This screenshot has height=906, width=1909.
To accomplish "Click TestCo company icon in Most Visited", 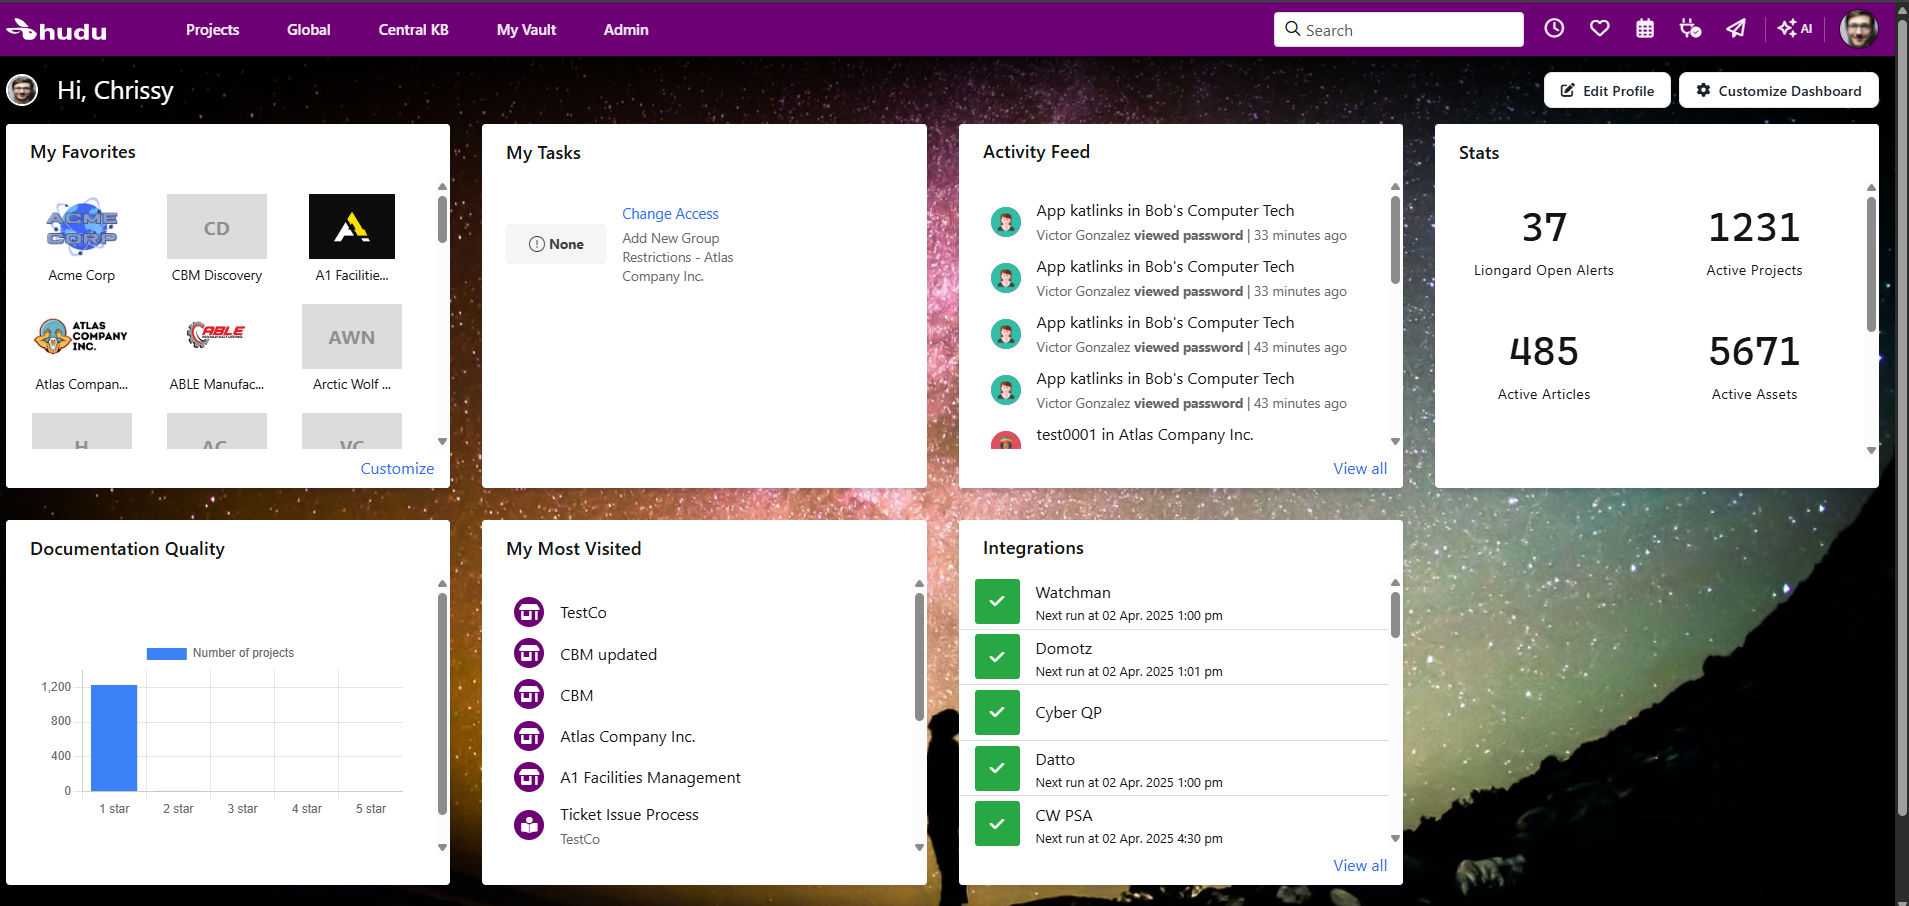I will [x=529, y=612].
